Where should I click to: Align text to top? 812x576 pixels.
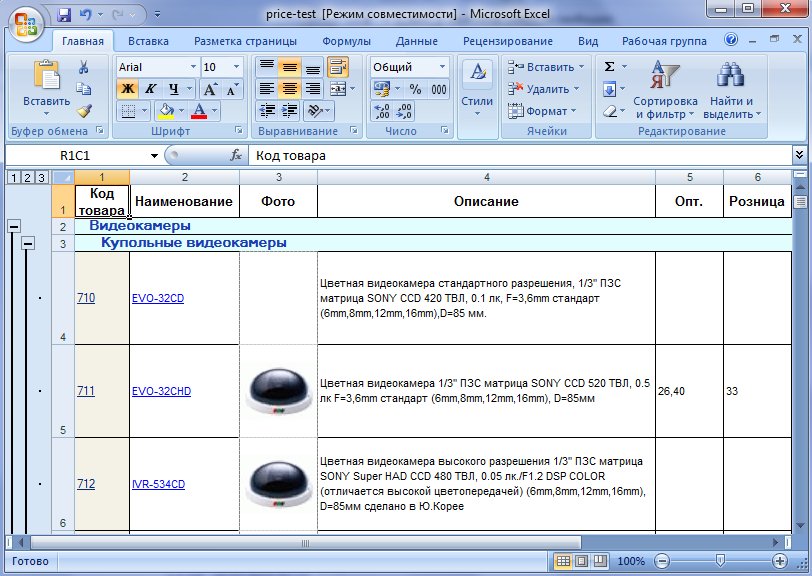(x=267, y=67)
